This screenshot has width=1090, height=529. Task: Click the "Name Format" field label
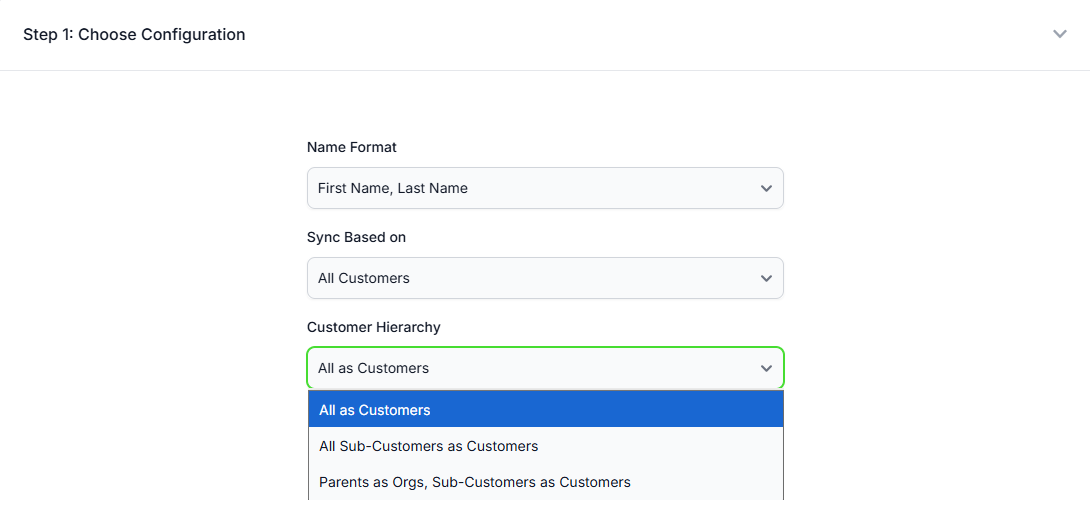pyautogui.click(x=352, y=147)
